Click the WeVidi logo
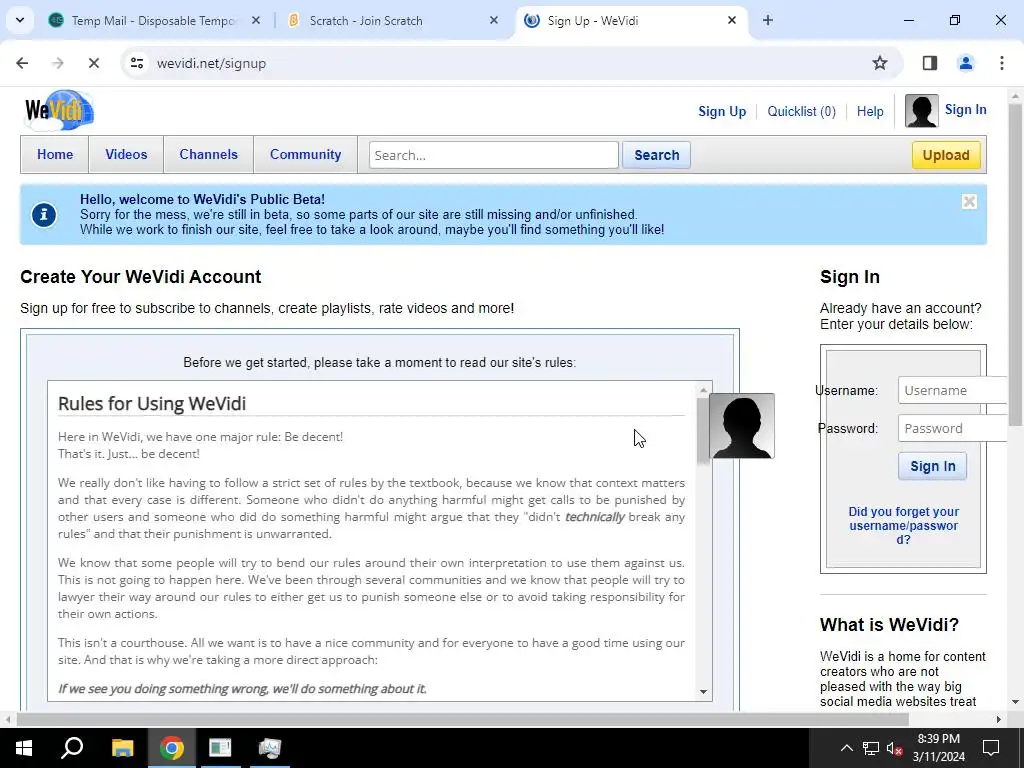Screen dimensions: 1024x768 (59, 110)
